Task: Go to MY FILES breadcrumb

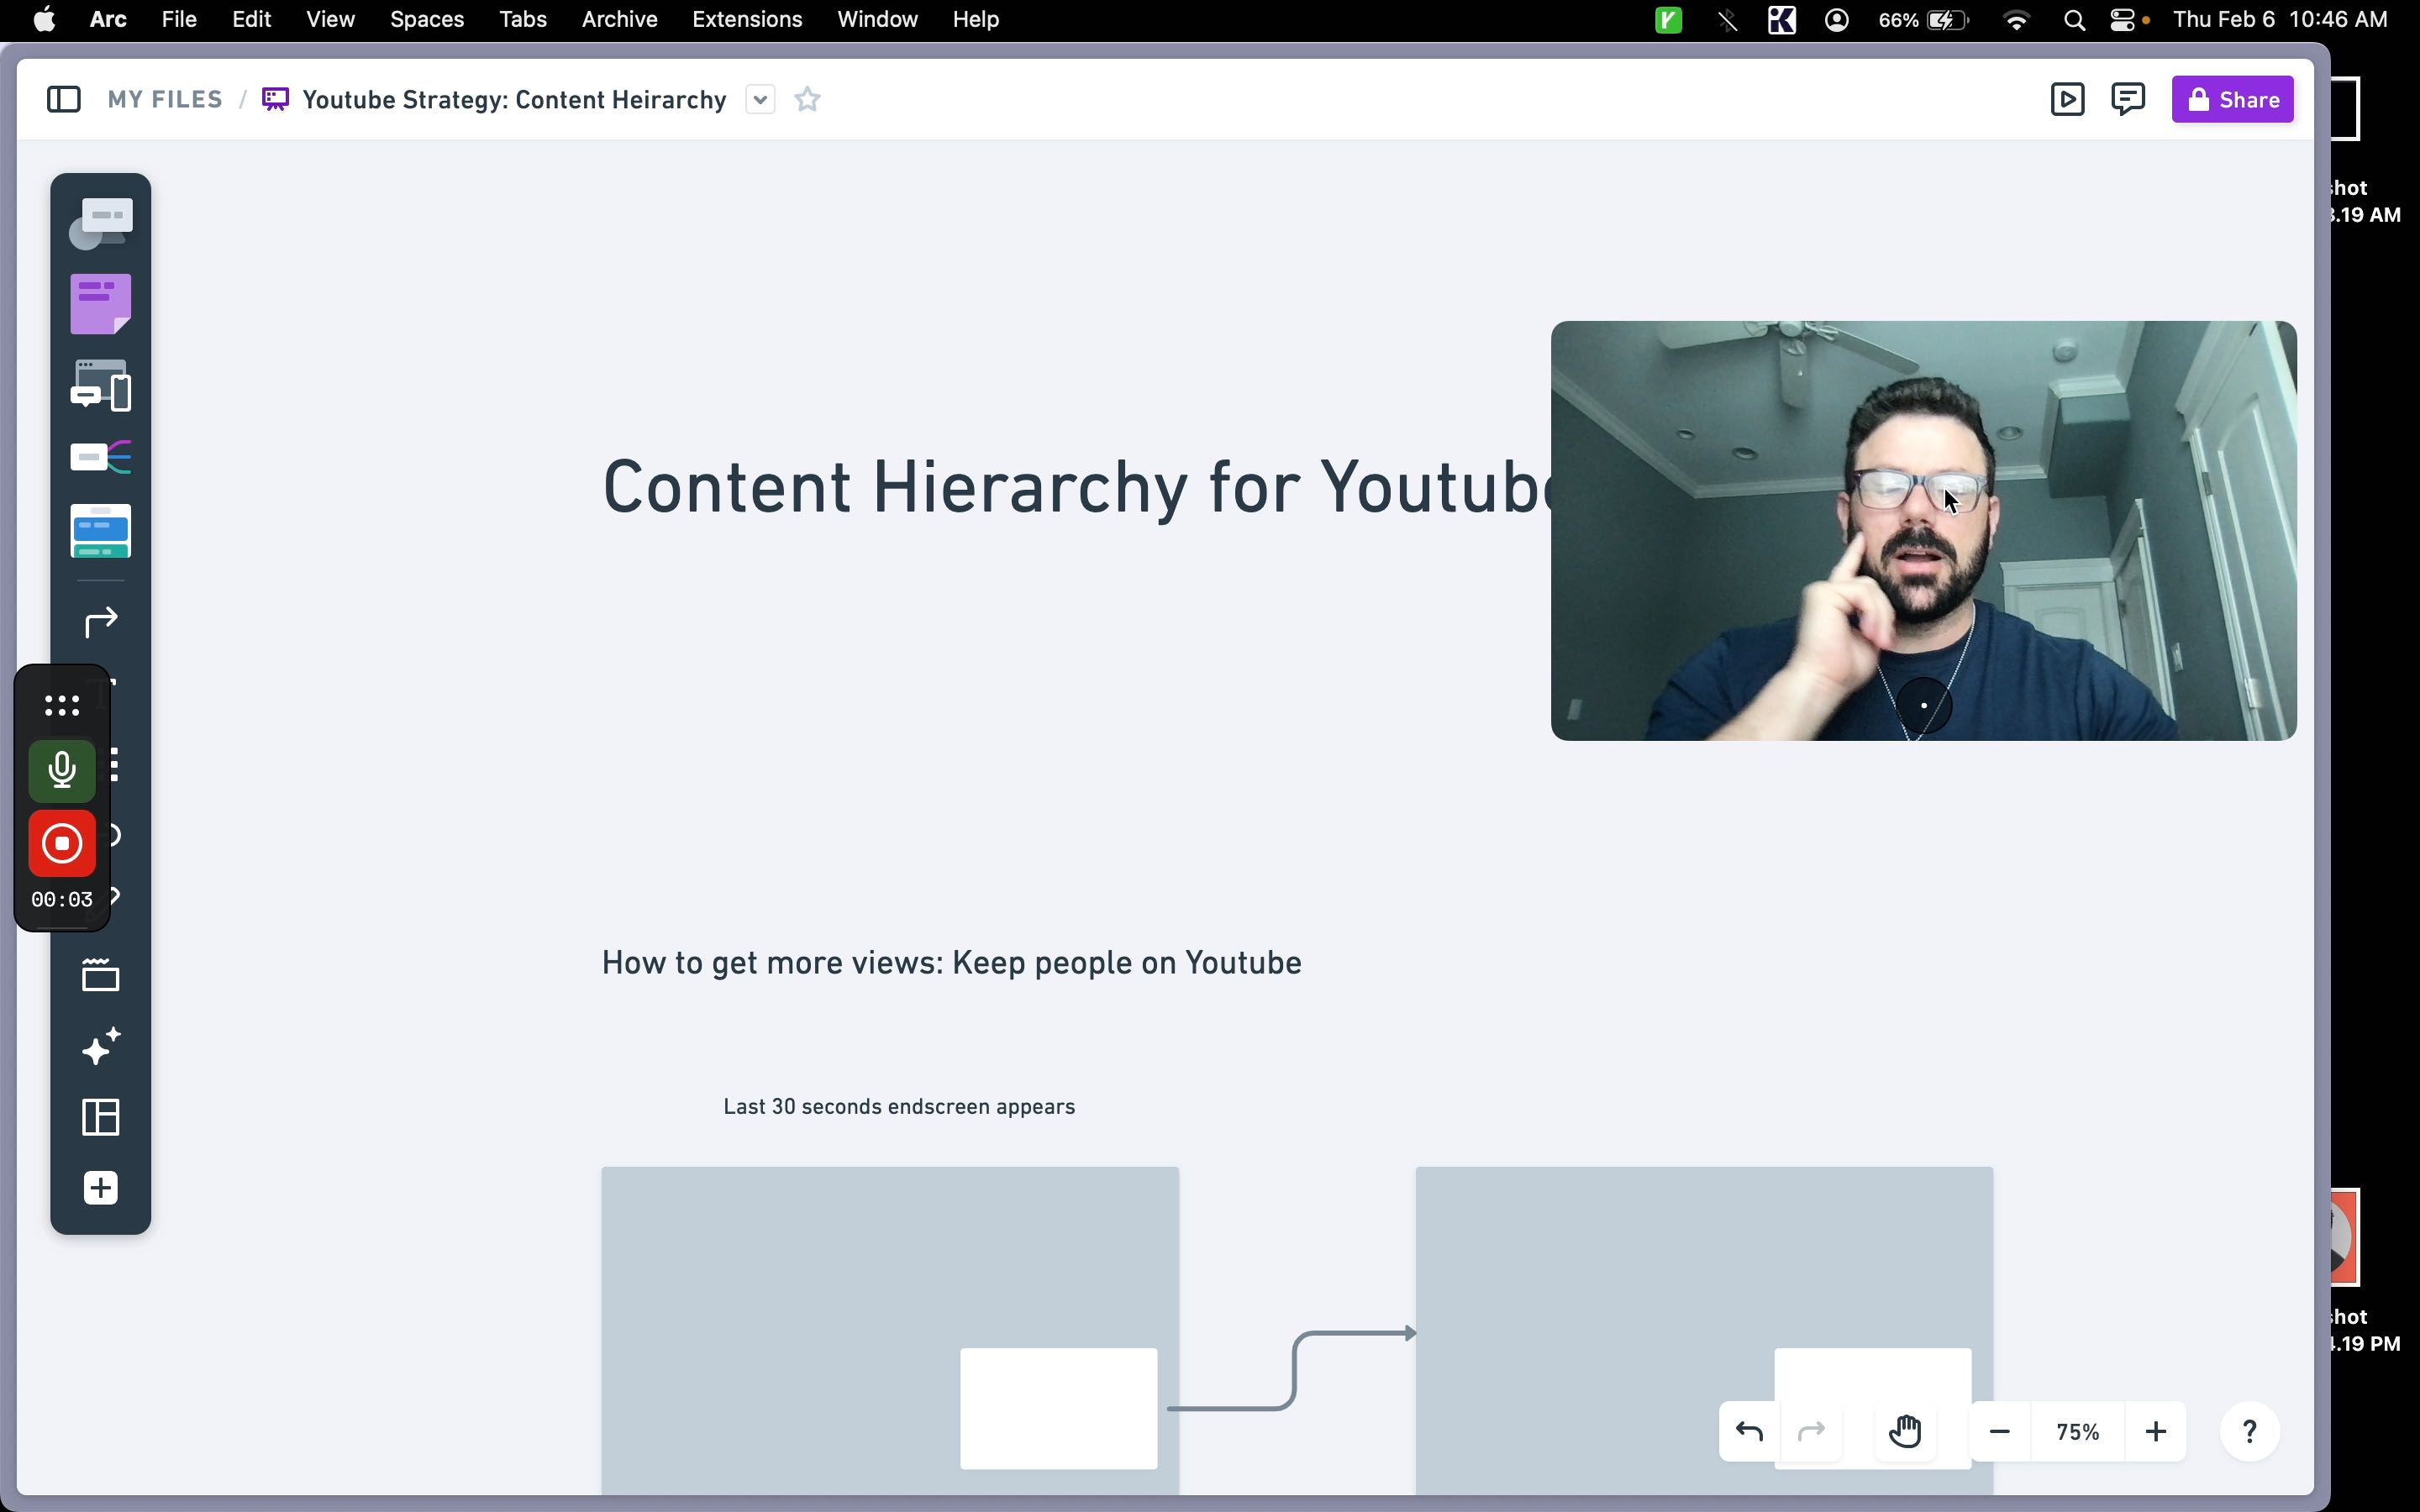Action: pos(165,99)
